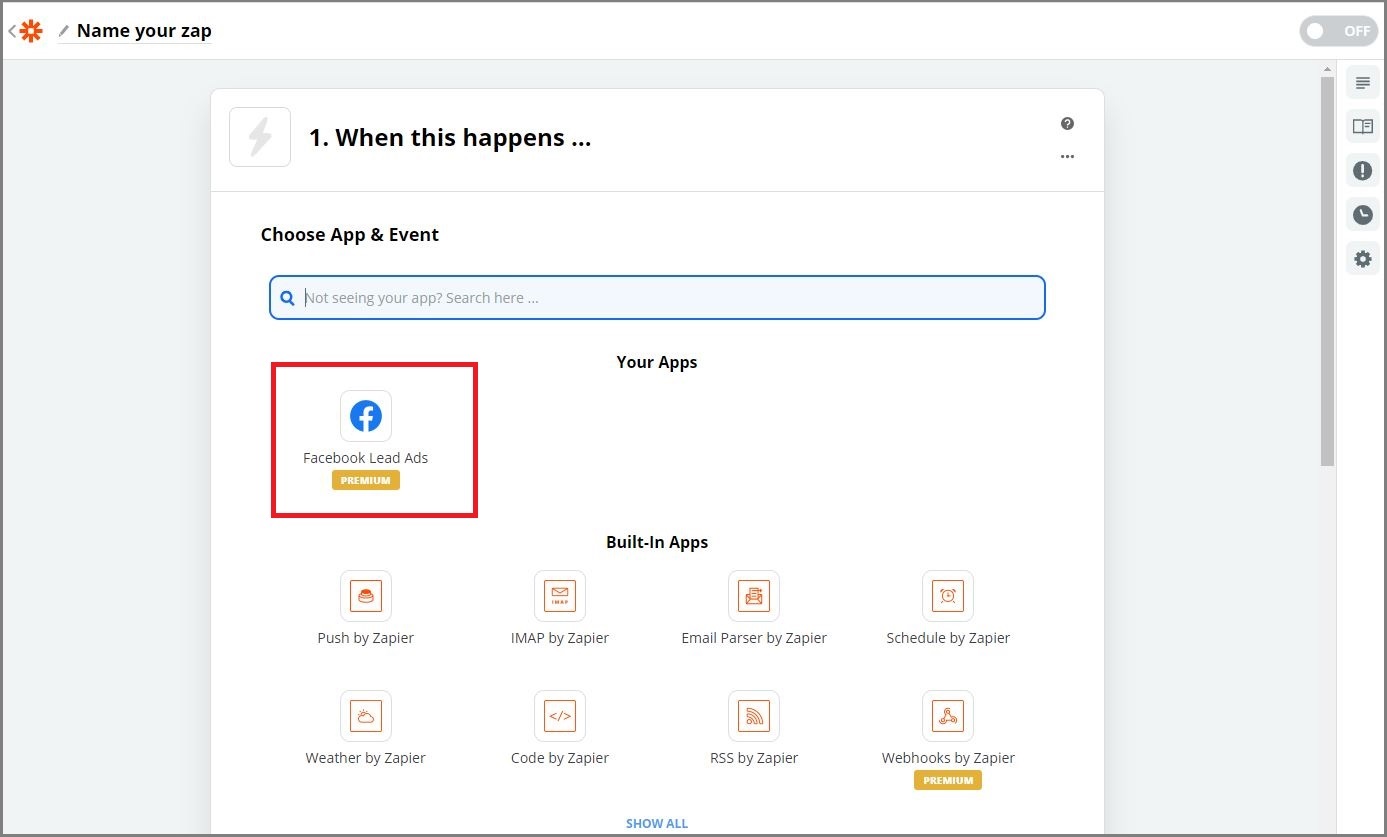Toggle the zap ON/OFF switch

coord(1338,31)
